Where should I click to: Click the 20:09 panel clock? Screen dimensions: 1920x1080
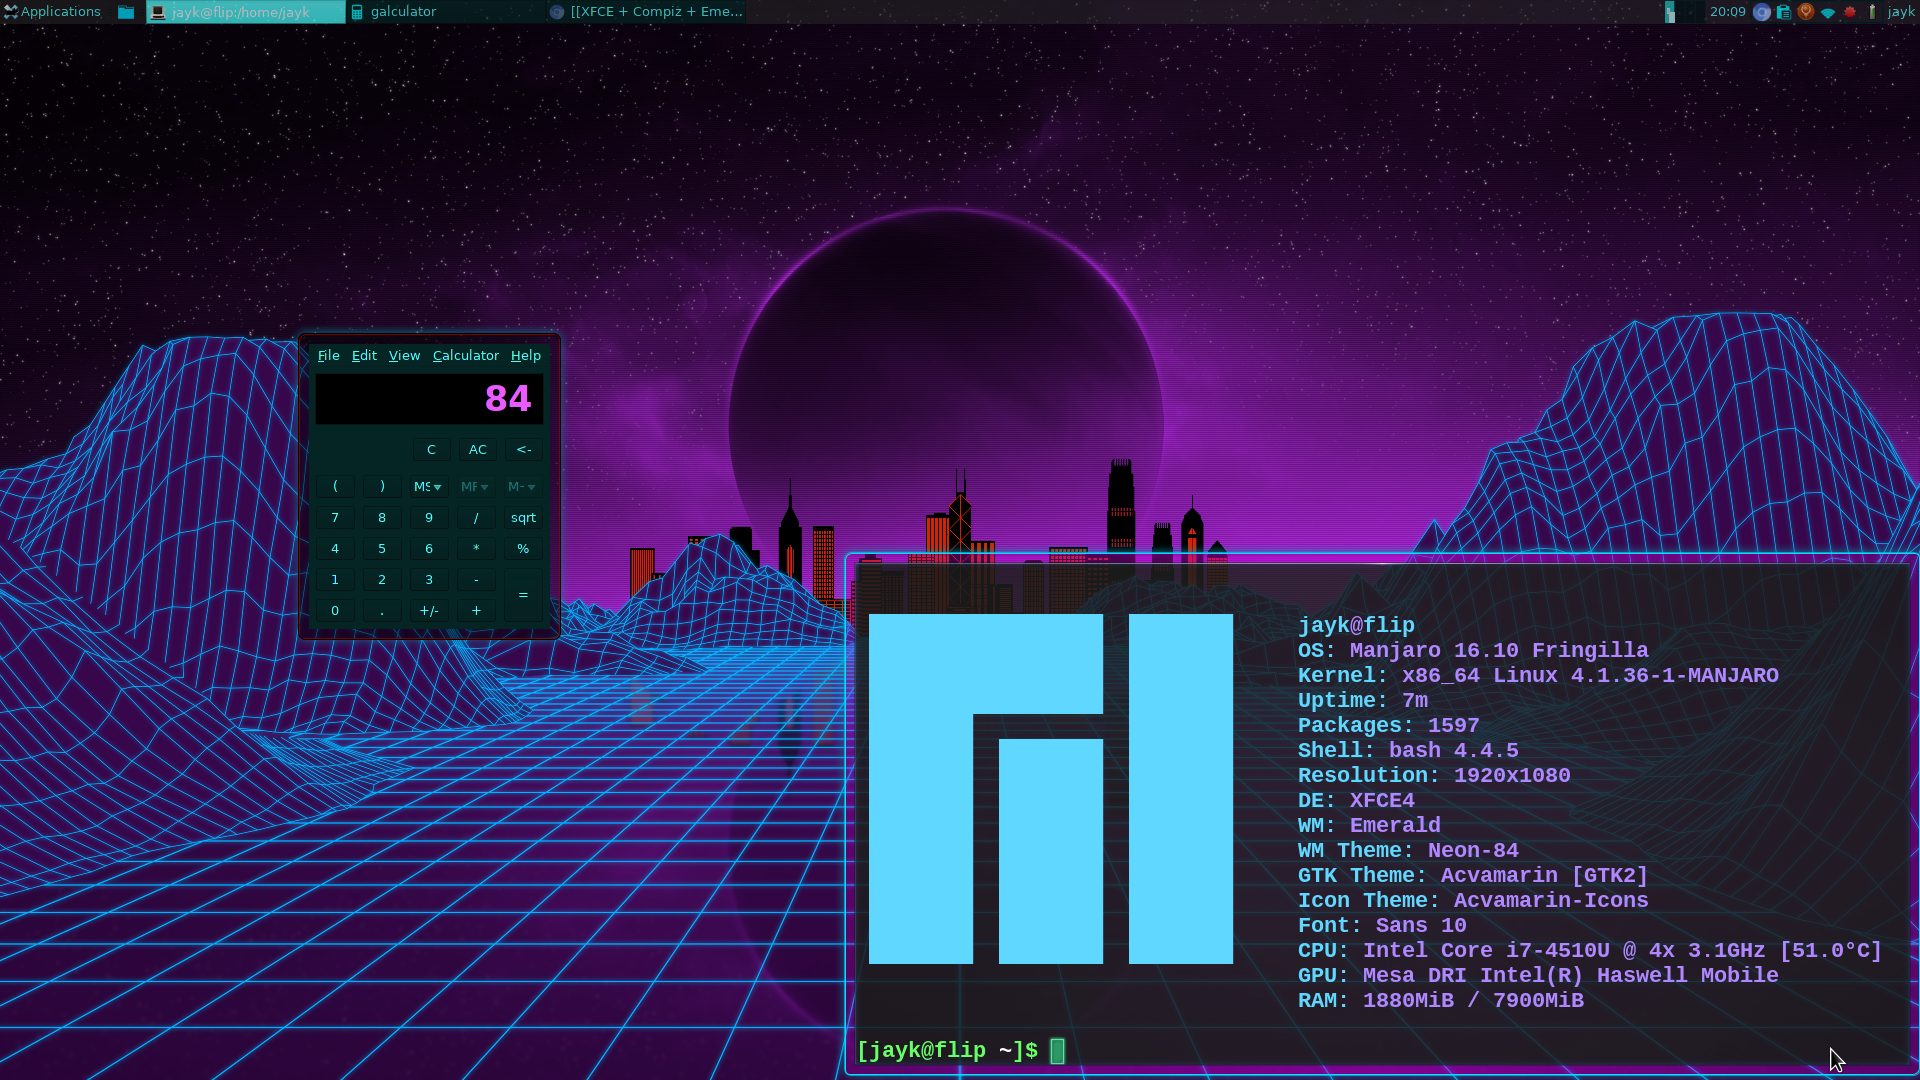pyautogui.click(x=1727, y=12)
